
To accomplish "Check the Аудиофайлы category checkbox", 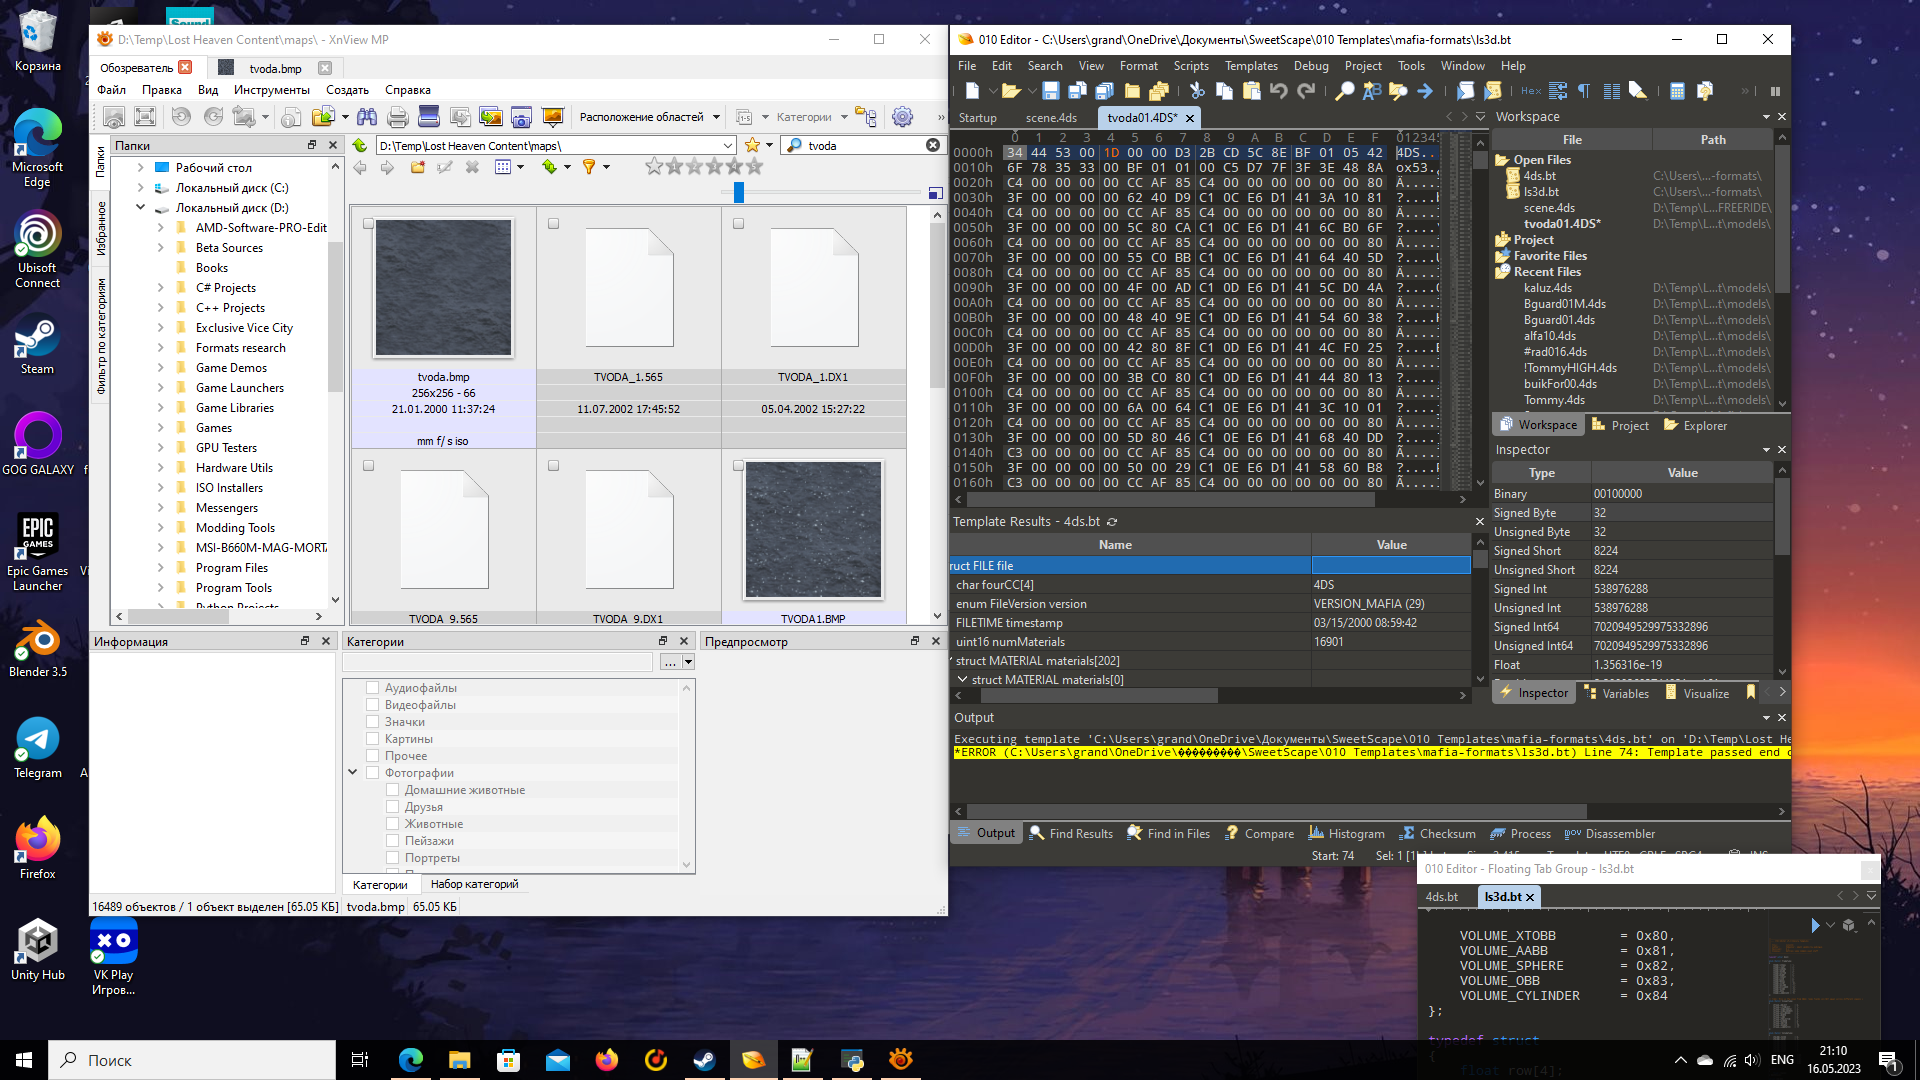I will tap(372, 688).
